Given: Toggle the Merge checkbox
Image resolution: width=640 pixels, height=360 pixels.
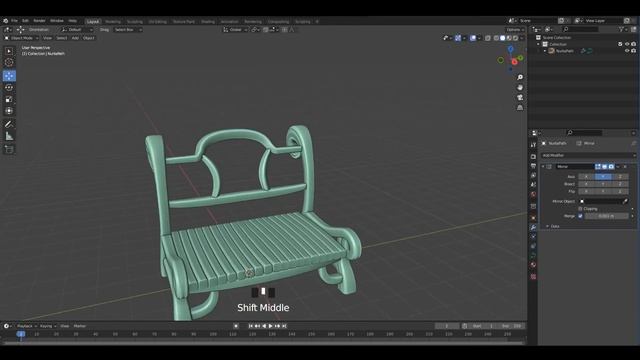Looking at the screenshot, I should (x=580, y=216).
